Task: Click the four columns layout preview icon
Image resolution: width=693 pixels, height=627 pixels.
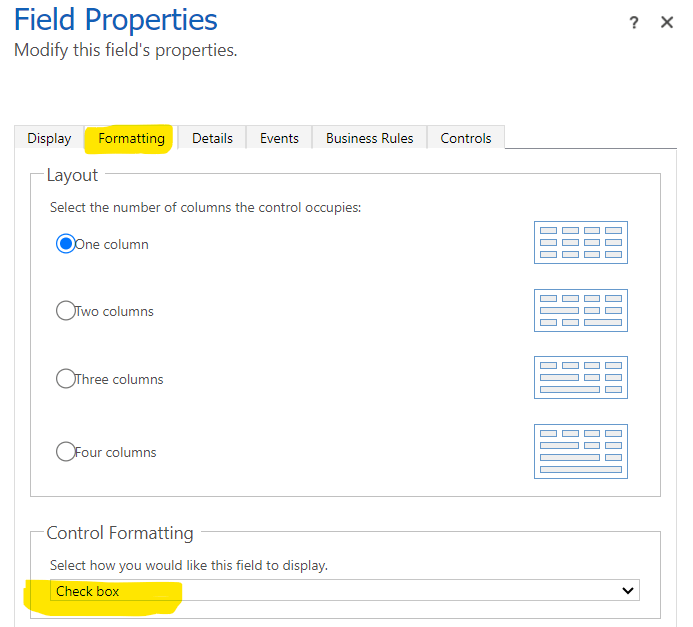Action: pos(581,451)
